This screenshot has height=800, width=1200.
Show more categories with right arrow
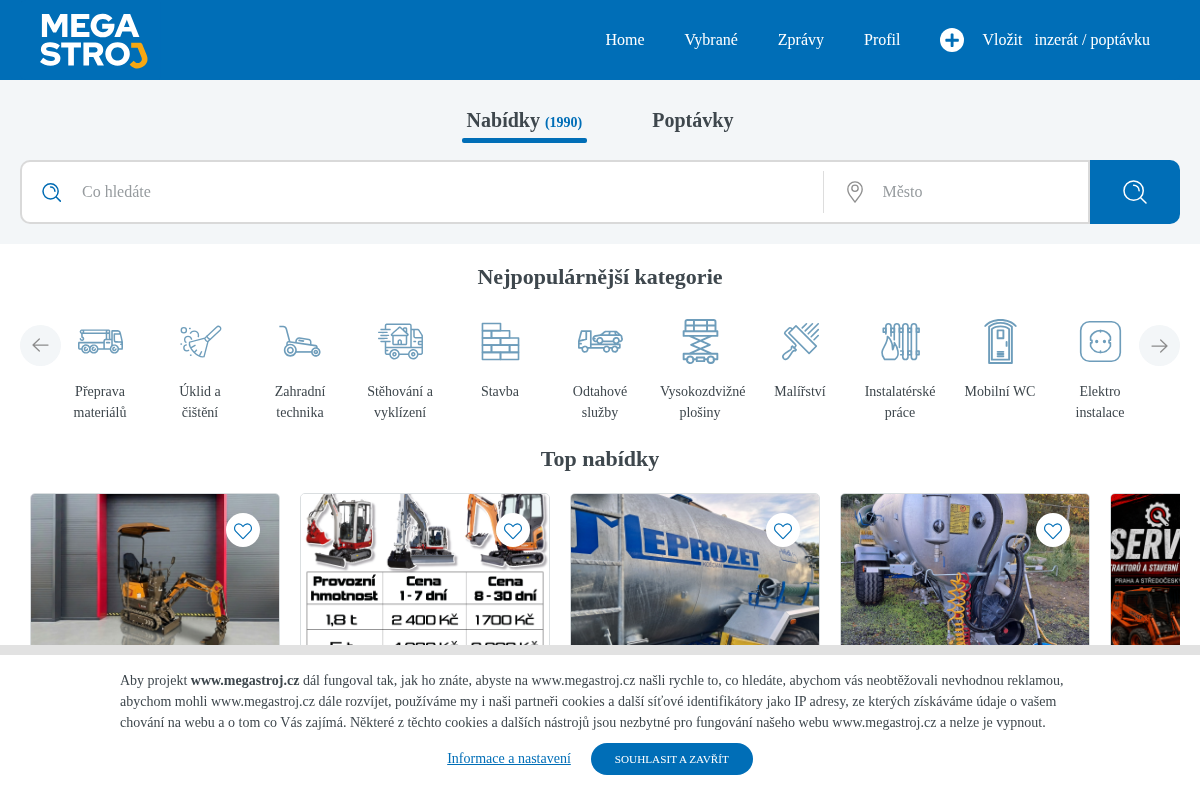tap(1159, 345)
